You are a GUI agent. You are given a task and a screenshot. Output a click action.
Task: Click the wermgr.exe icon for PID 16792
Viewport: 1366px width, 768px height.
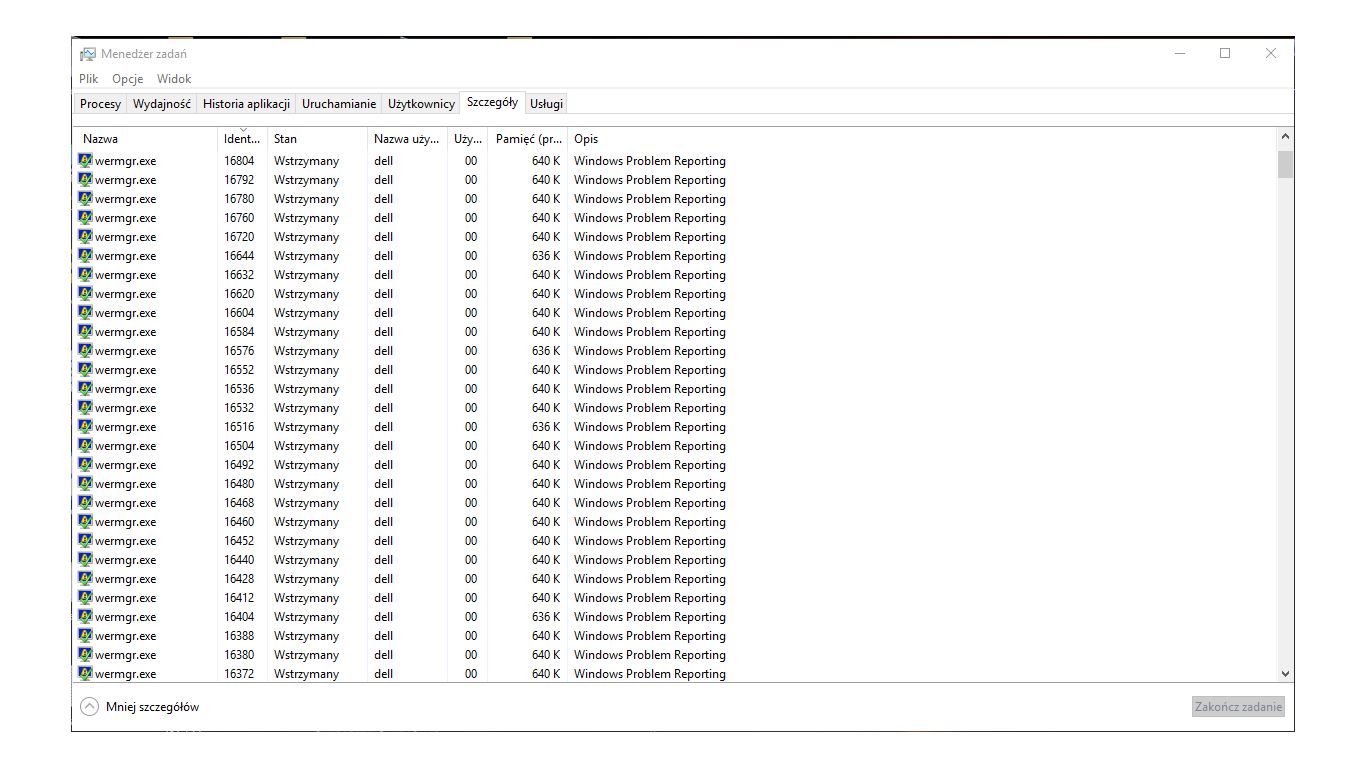(x=85, y=179)
